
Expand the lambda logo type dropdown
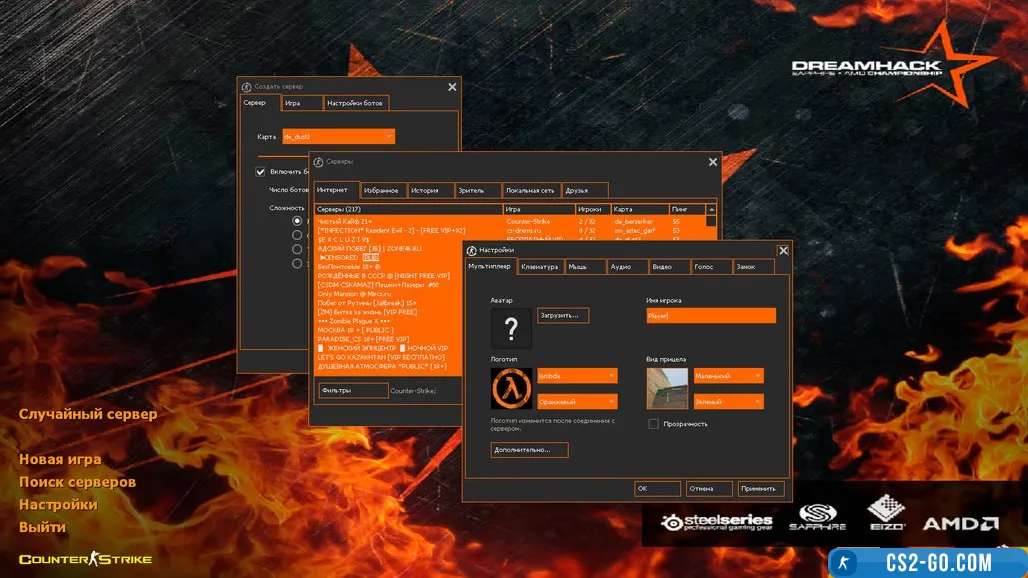pyautogui.click(x=611, y=376)
